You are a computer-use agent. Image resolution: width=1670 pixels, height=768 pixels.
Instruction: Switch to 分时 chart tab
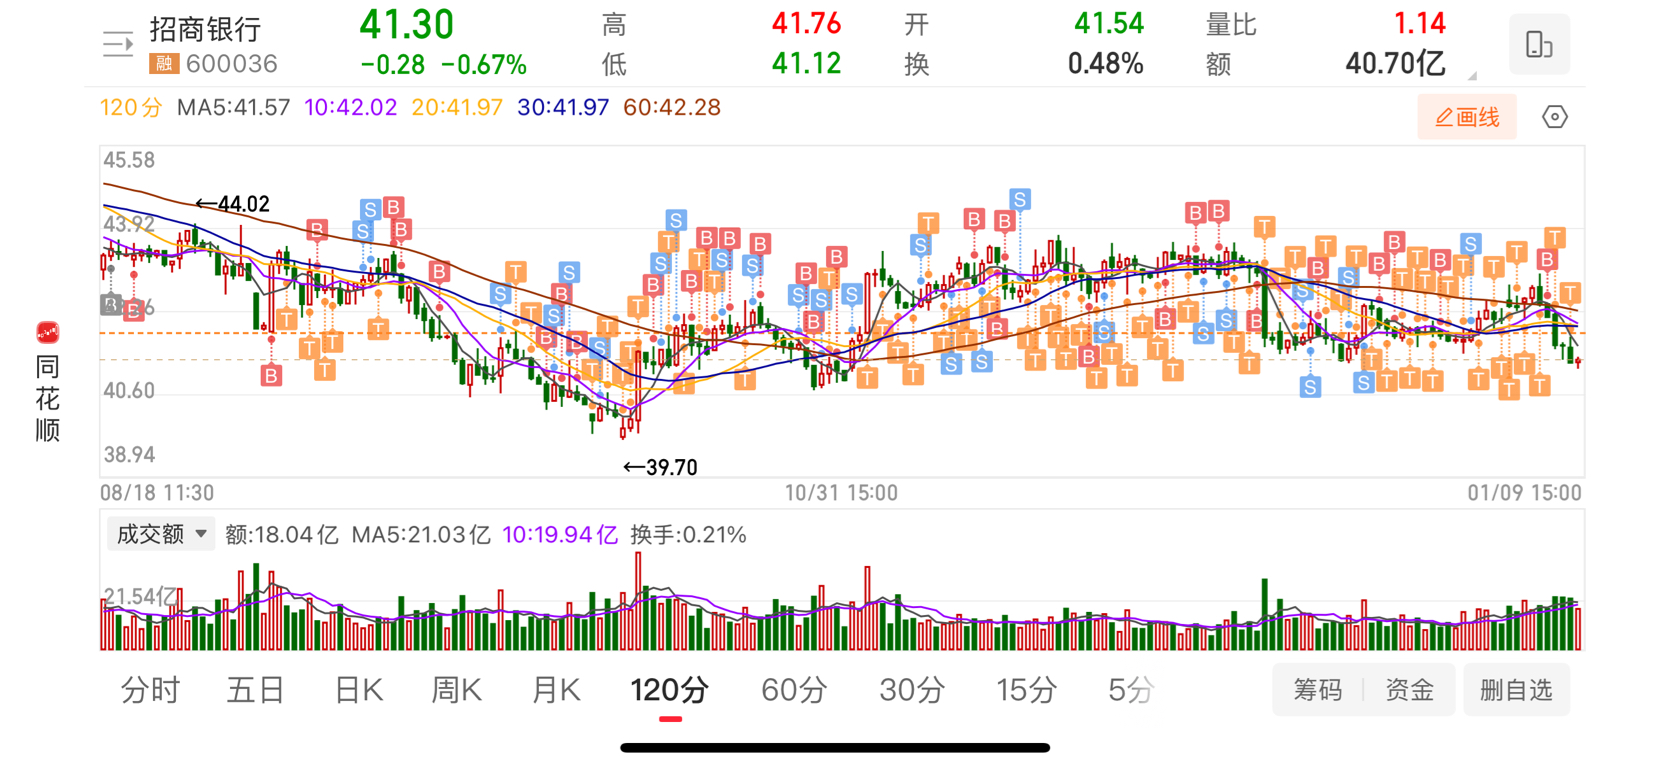[x=150, y=690]
